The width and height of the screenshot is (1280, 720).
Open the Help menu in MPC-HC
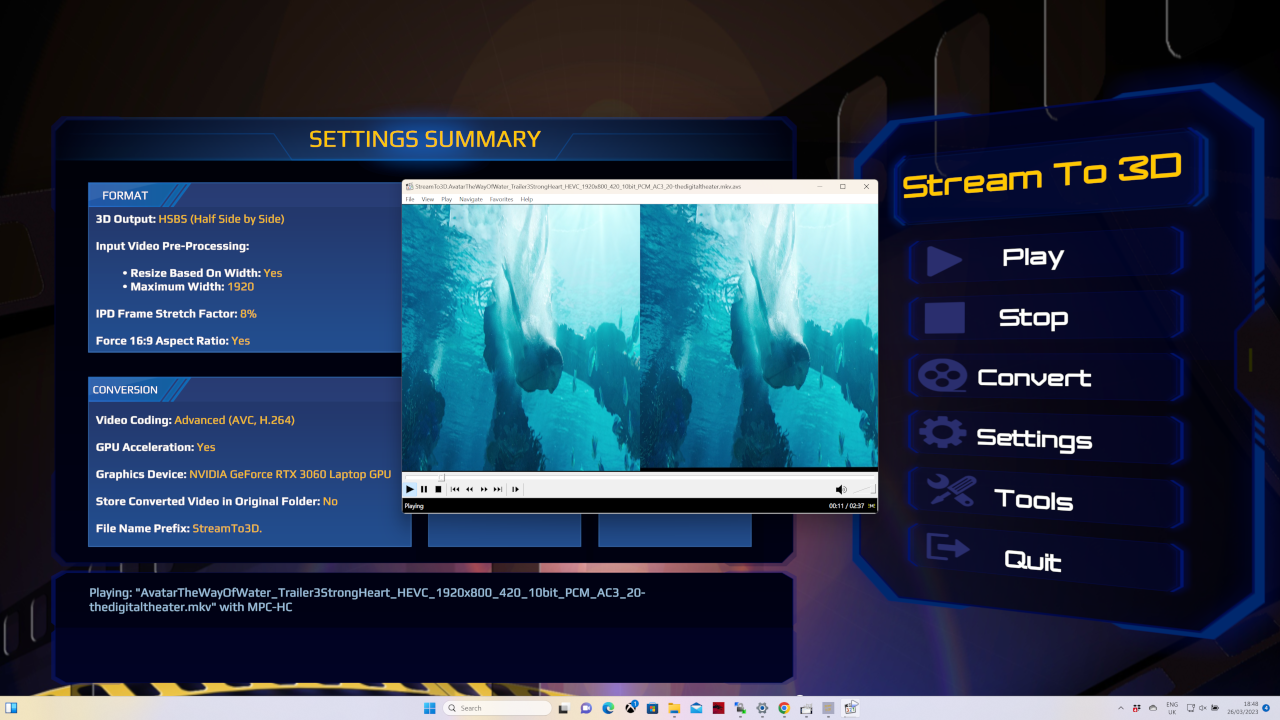tap(527, 199)
